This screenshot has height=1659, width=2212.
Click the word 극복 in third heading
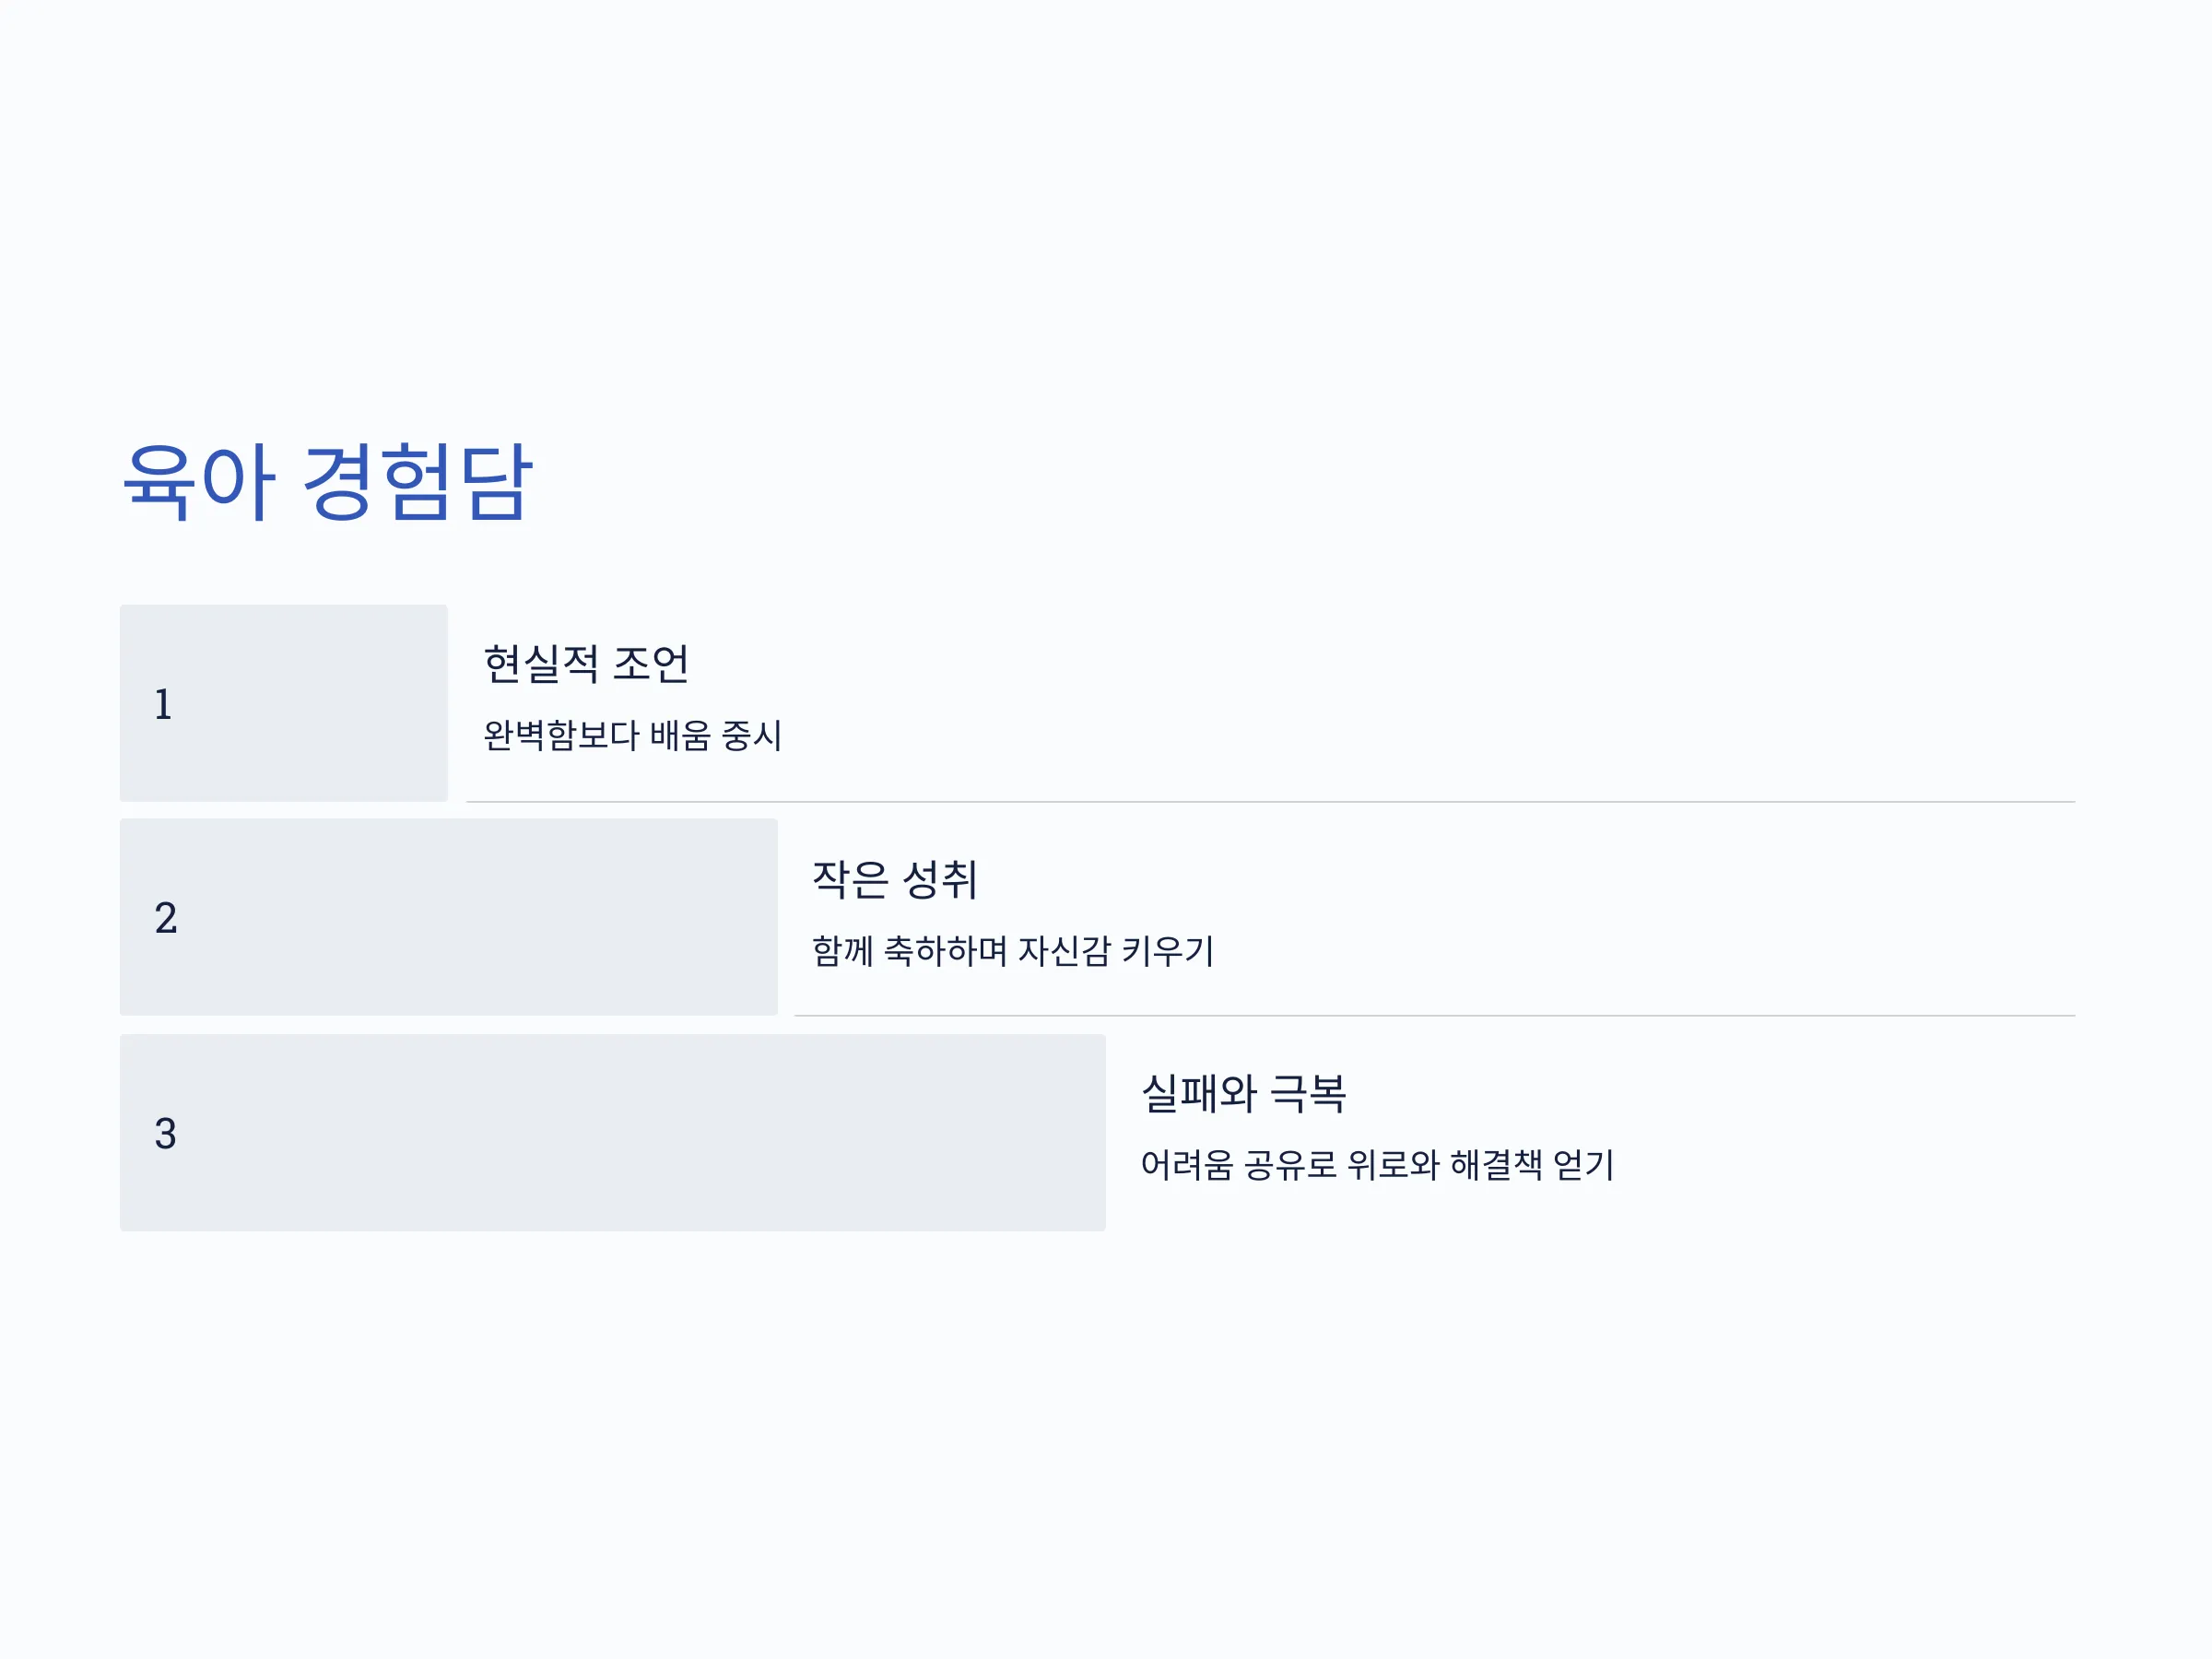coord(1308,1094)
